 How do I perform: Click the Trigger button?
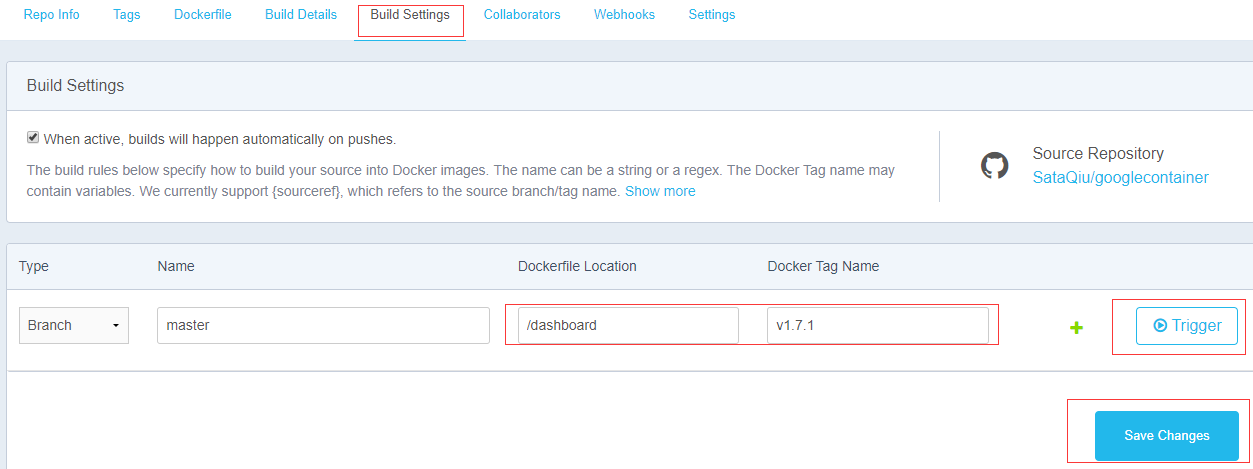click(x=1187, y=325)
